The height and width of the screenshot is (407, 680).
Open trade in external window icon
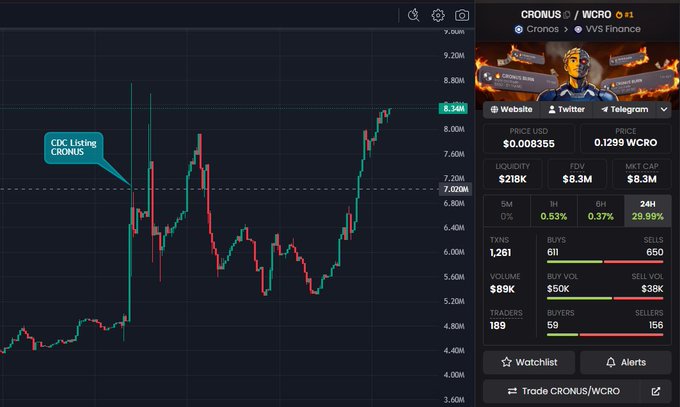coord(656,391)
